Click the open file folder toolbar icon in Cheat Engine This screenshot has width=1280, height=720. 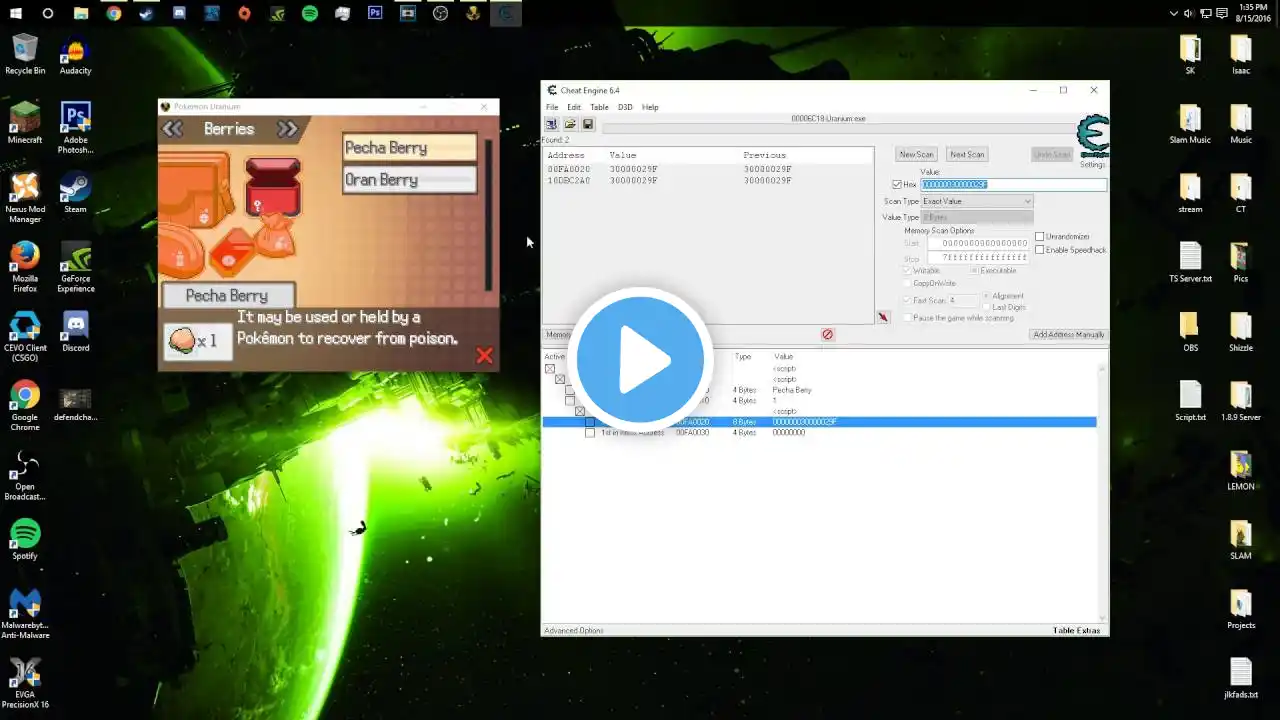coord(570,124)
